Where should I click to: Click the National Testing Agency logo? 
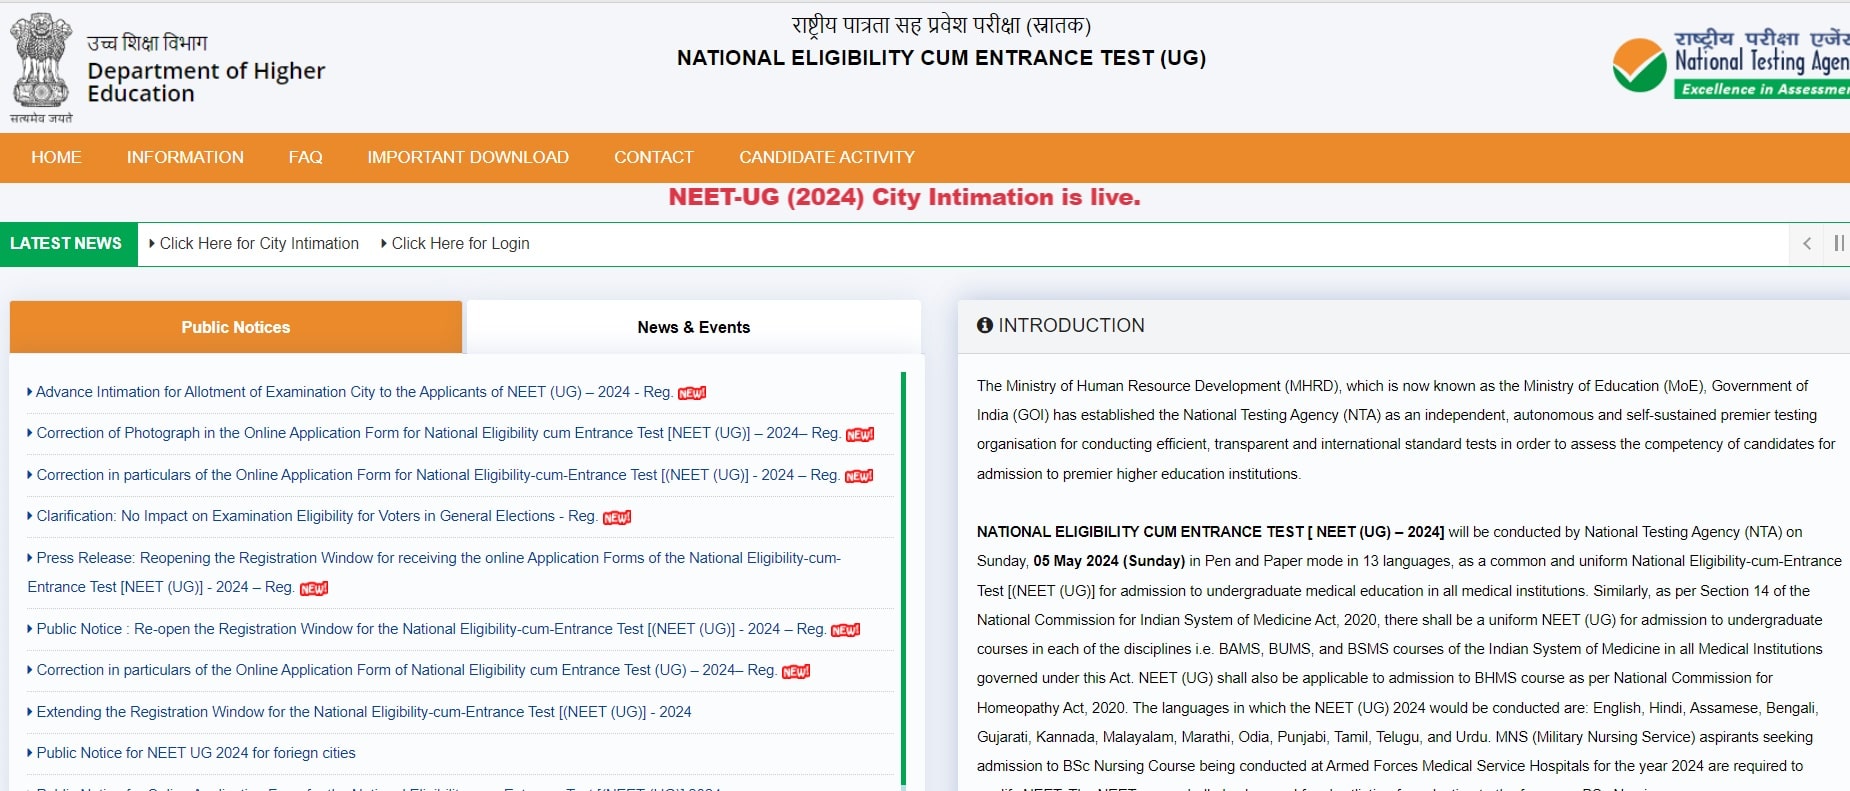[x=1730, y=64]
